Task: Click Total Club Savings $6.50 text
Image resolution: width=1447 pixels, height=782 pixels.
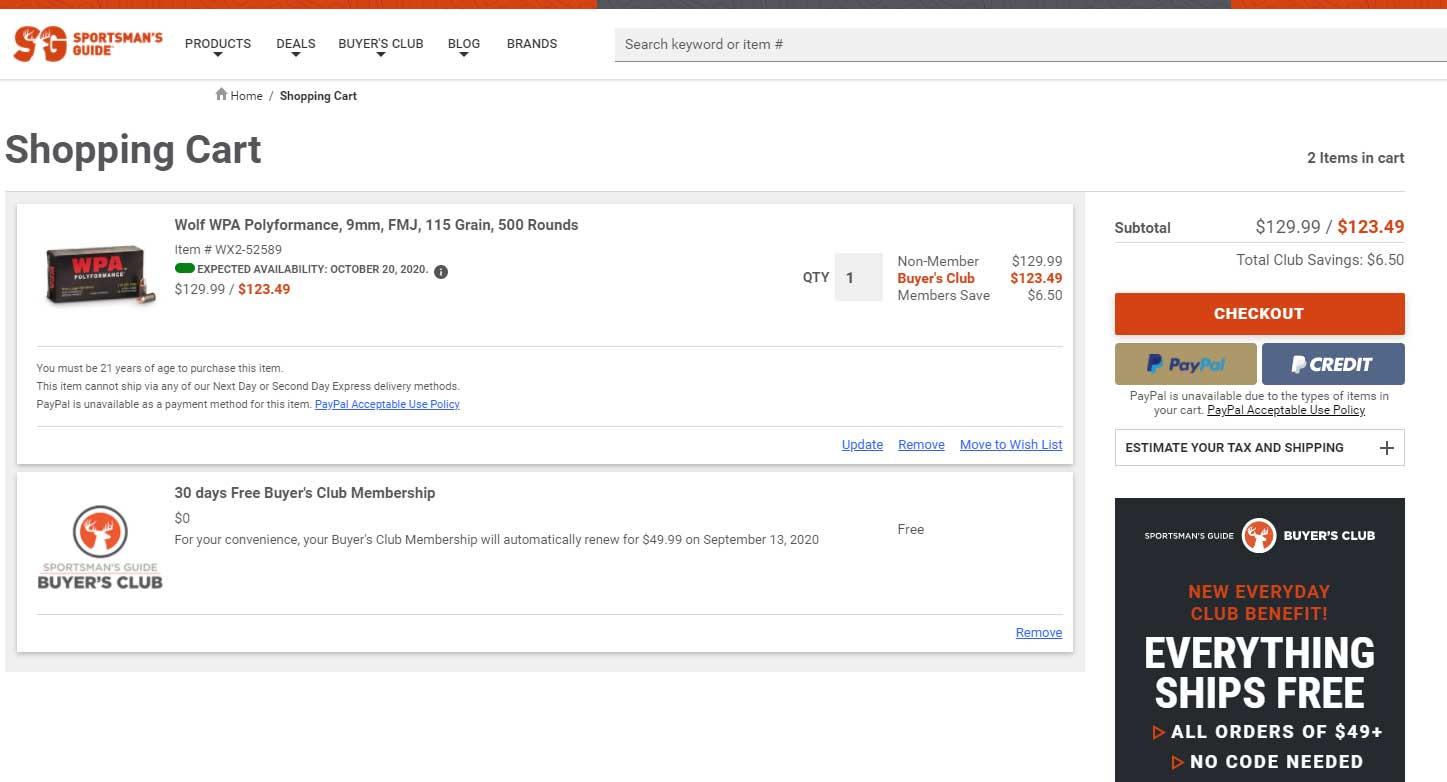Action: click(1320, 260)
